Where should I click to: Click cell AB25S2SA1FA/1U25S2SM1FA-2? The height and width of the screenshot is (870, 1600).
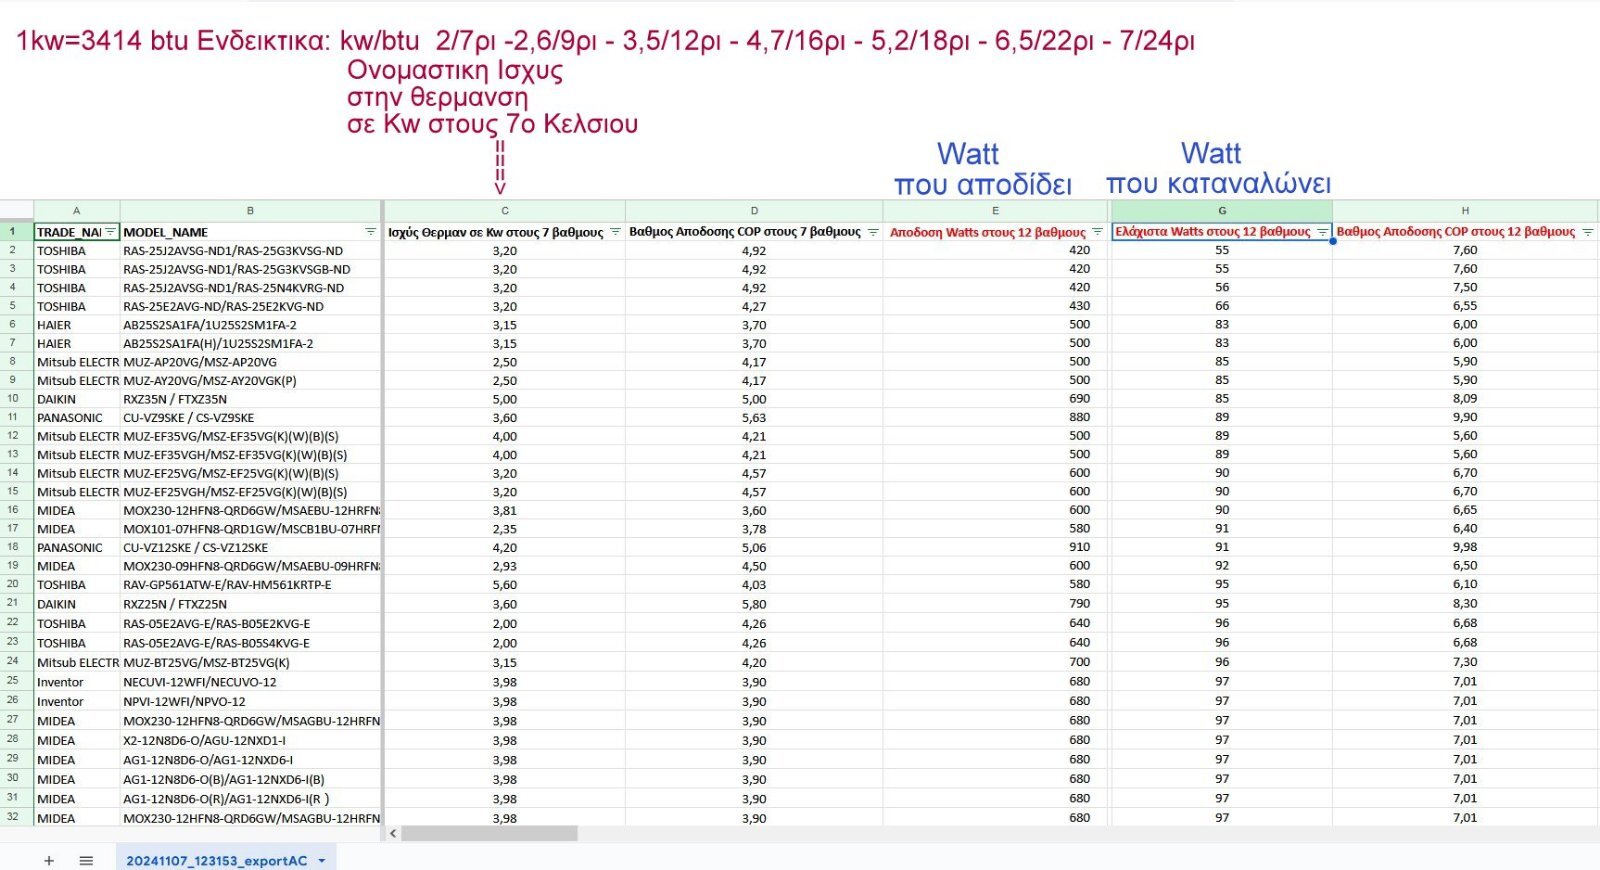[250, 325]
